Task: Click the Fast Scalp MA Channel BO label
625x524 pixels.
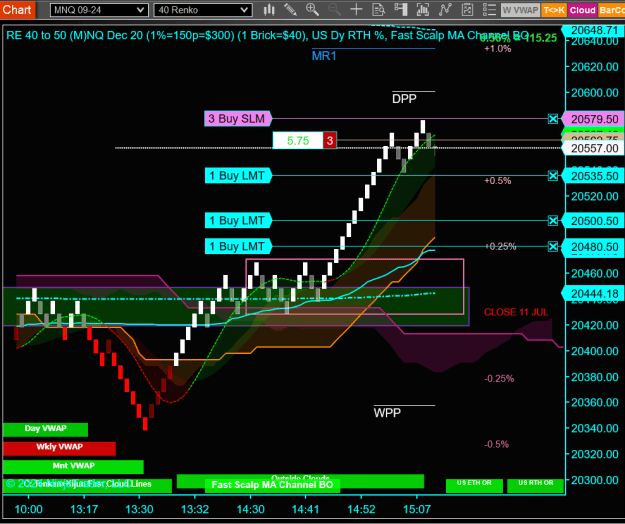Action: pyautogui.click(x=272, y=485)
